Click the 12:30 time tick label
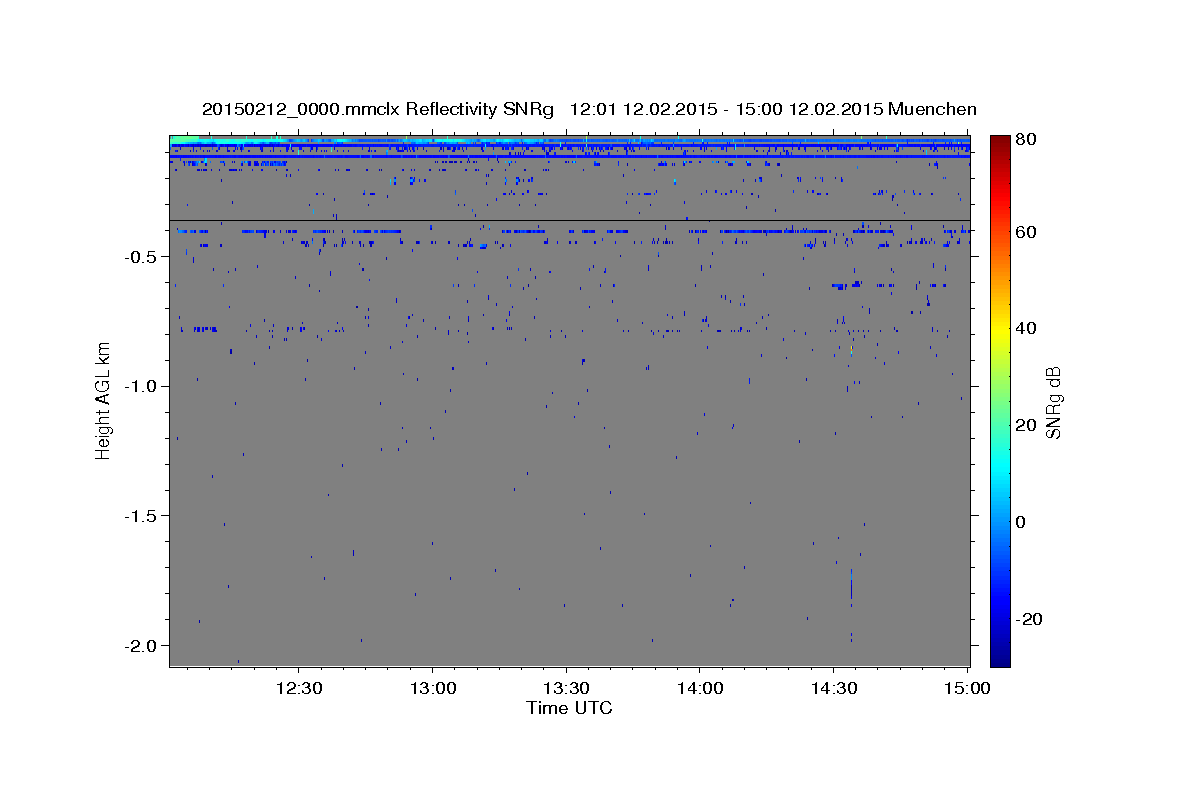Image resolution: width=1200 pixels, height=800 pixels. 299,689
